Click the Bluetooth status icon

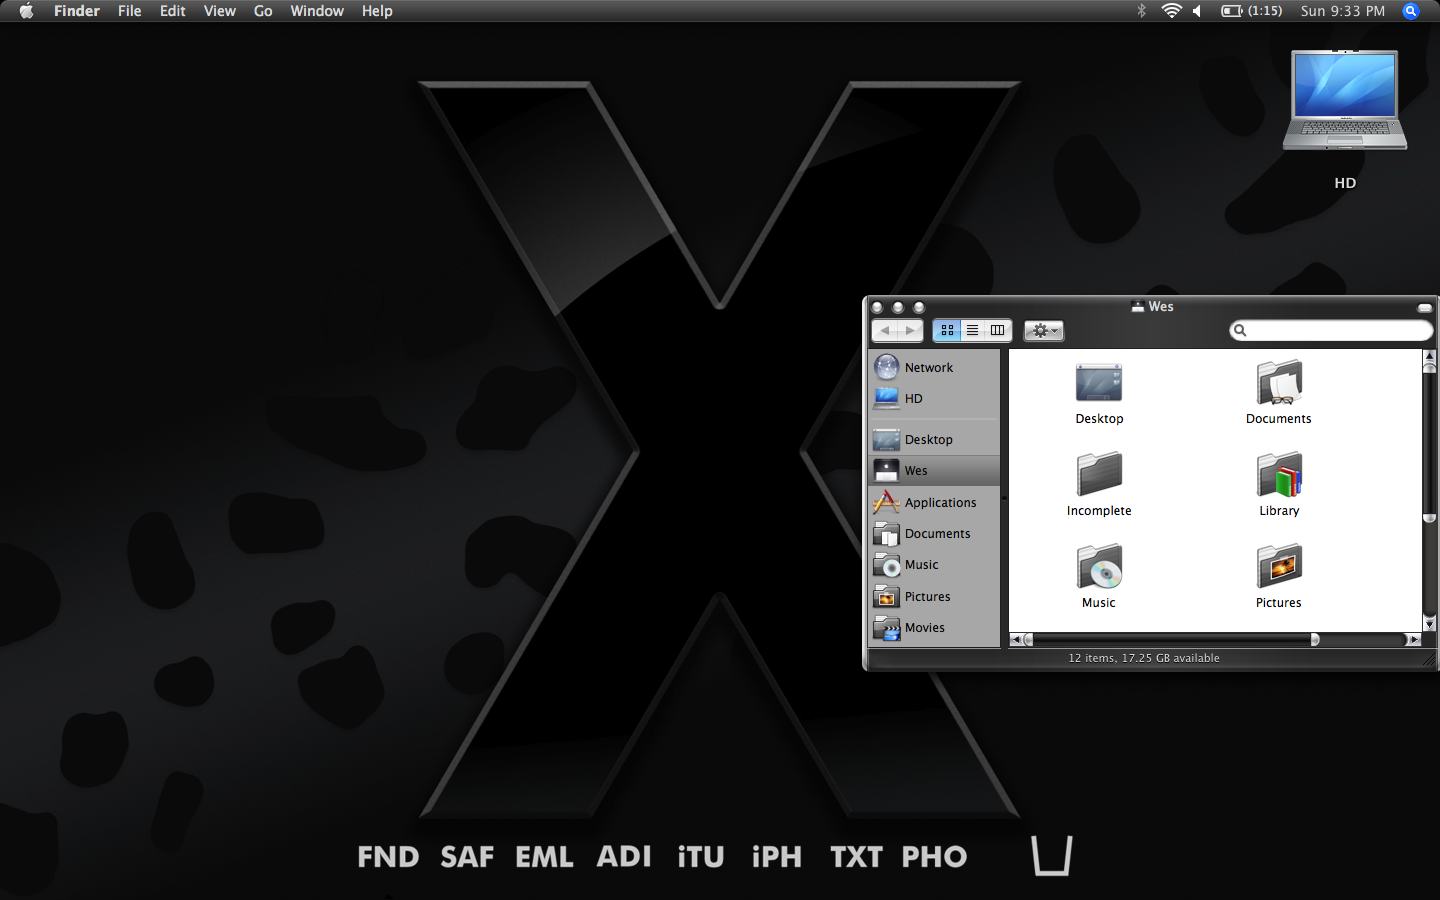click(x=1141, y=11)
